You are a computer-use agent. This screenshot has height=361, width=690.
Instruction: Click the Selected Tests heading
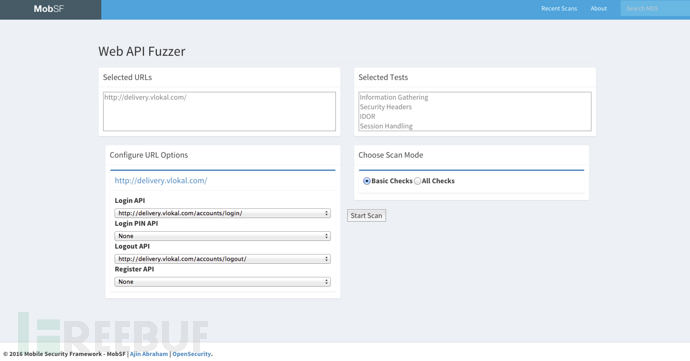[383, 77]
